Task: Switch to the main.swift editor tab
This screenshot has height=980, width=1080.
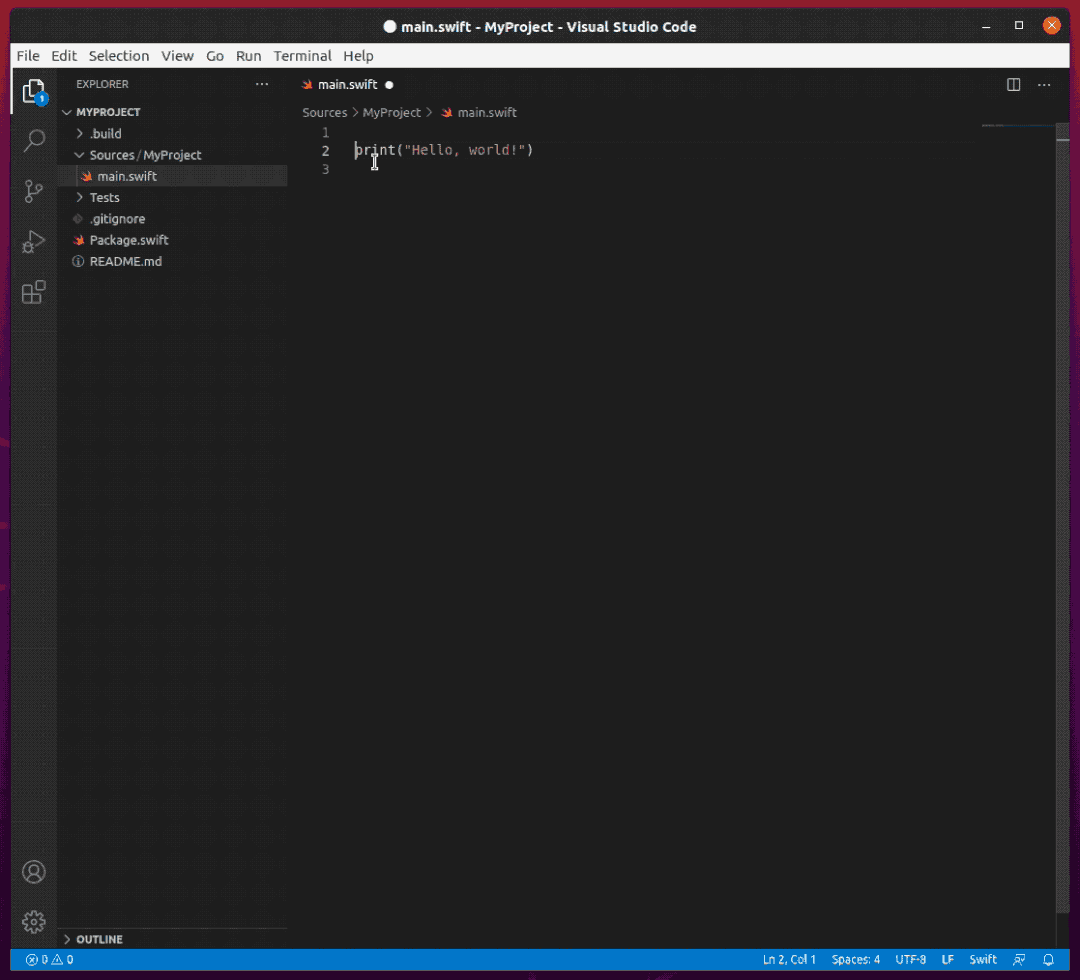Action: [347, 85]
